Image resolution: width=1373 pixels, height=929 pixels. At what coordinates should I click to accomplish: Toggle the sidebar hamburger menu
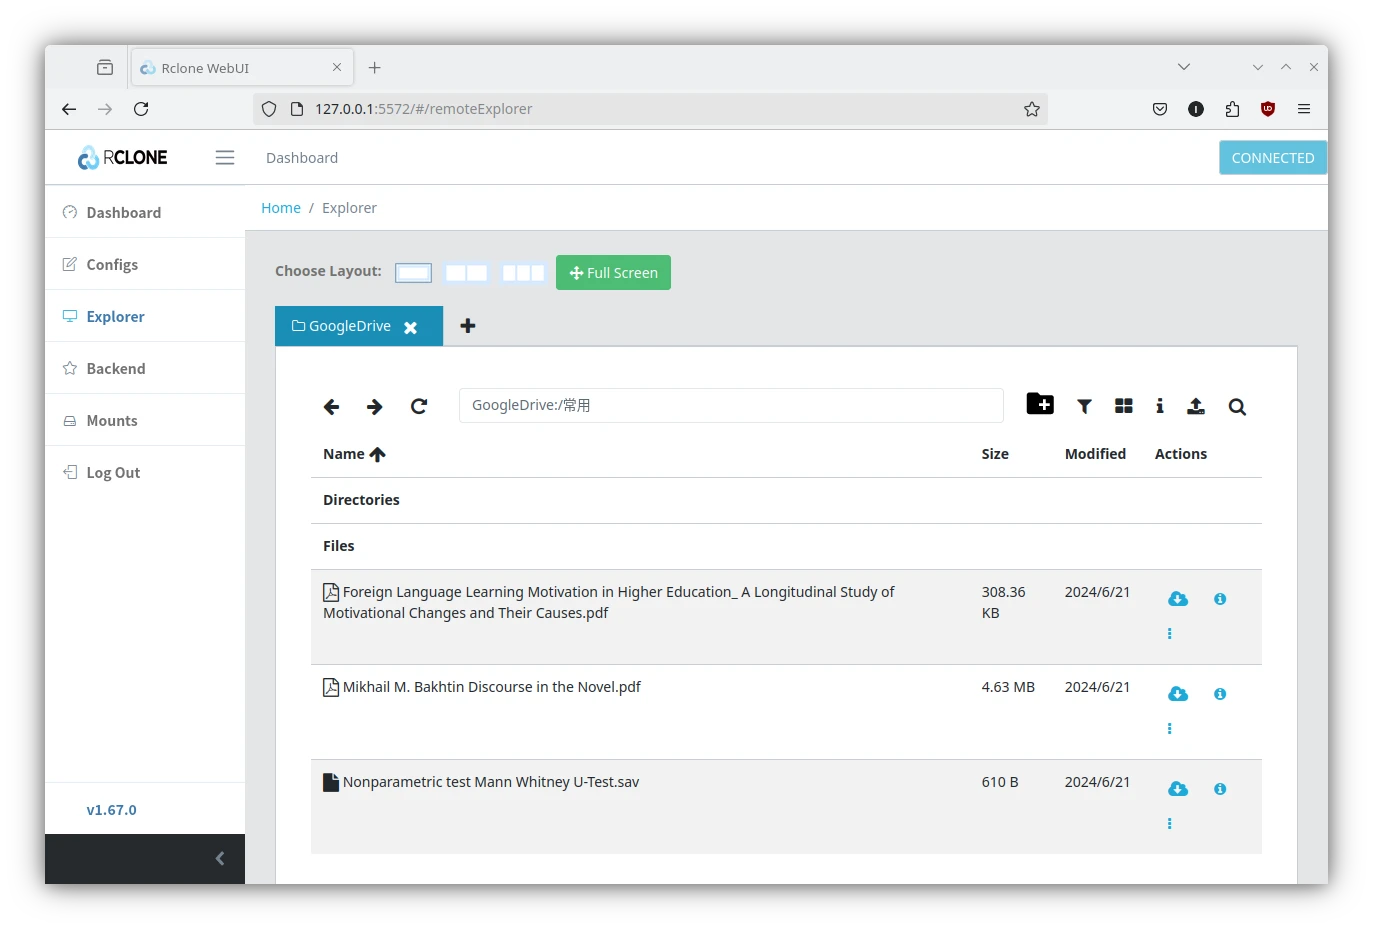coord(225,158)
